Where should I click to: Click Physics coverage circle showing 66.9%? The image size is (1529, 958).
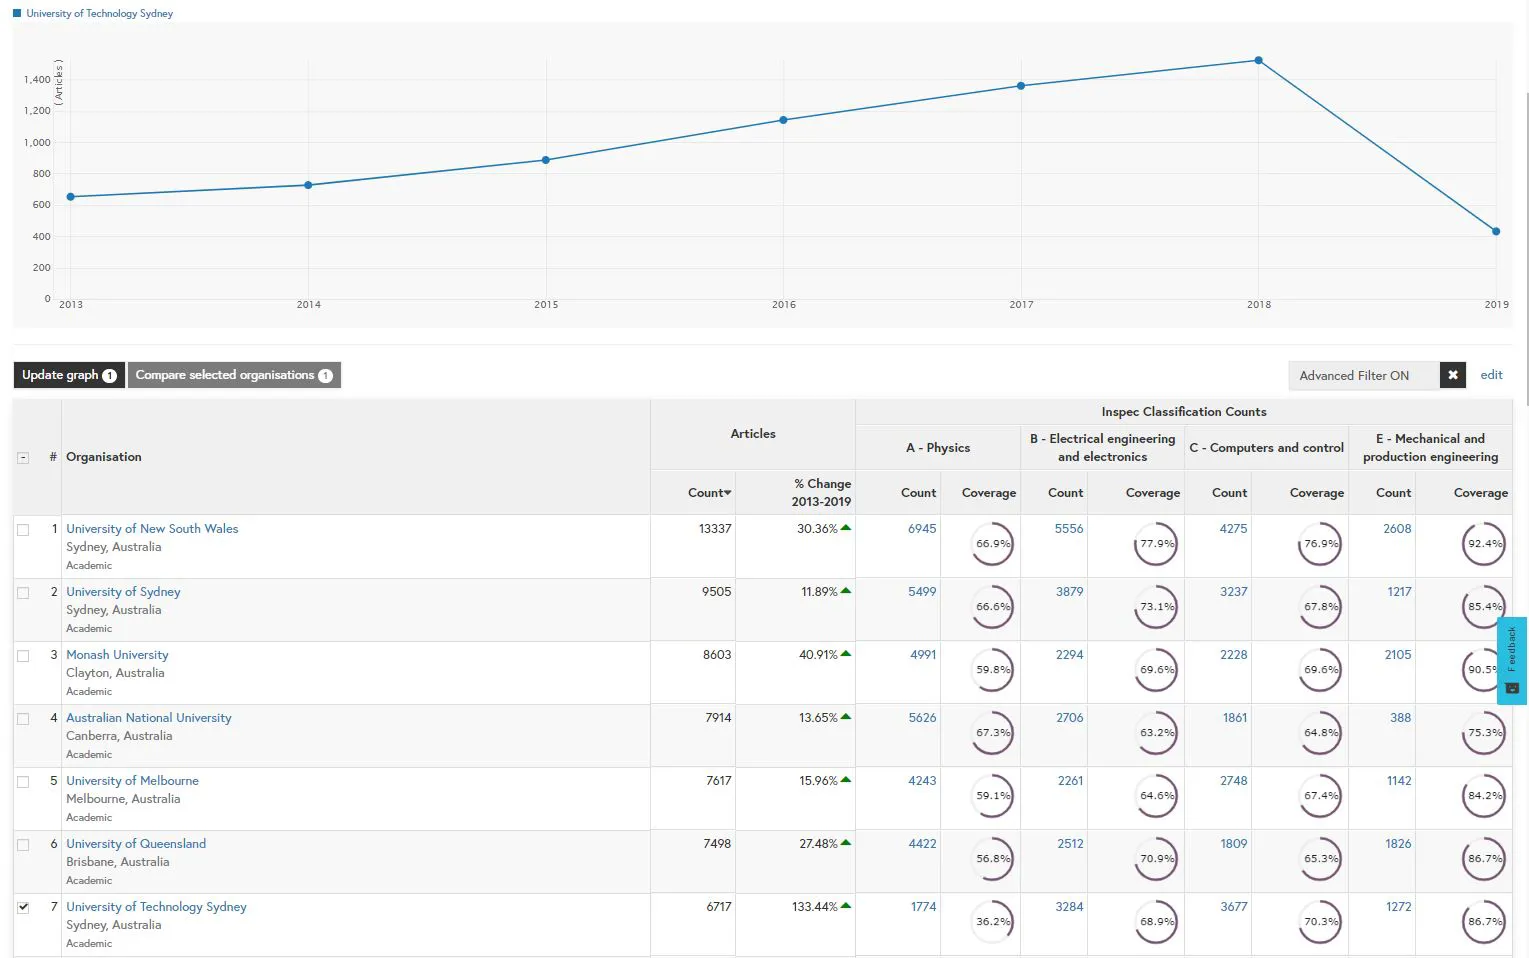[x=992, y=544]
